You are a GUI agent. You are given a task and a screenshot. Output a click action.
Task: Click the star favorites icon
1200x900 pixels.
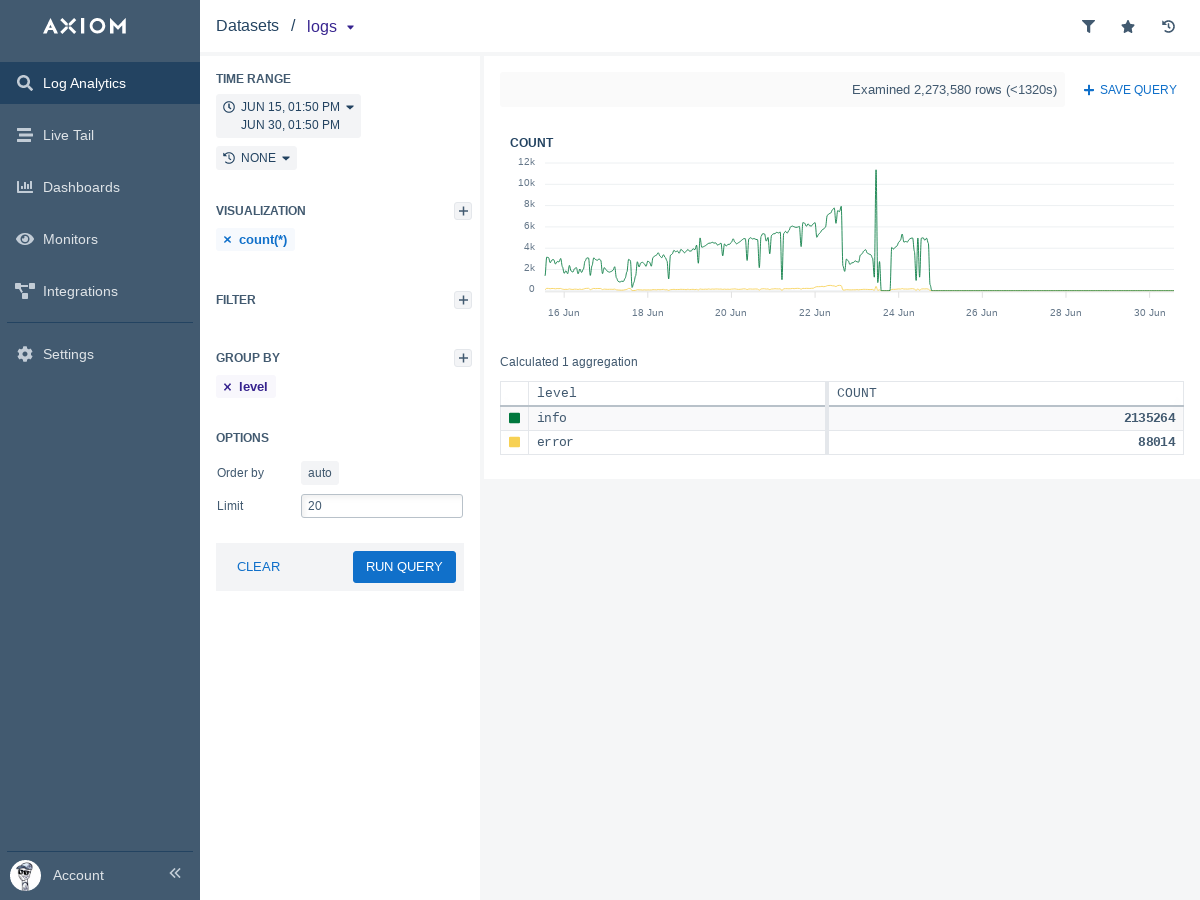pyautogui.click(x=1128, y=27)
